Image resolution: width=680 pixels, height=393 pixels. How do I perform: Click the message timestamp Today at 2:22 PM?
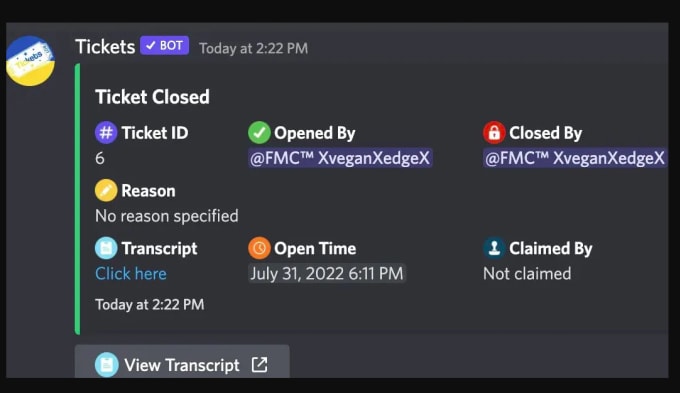click(x=253, y=48)
